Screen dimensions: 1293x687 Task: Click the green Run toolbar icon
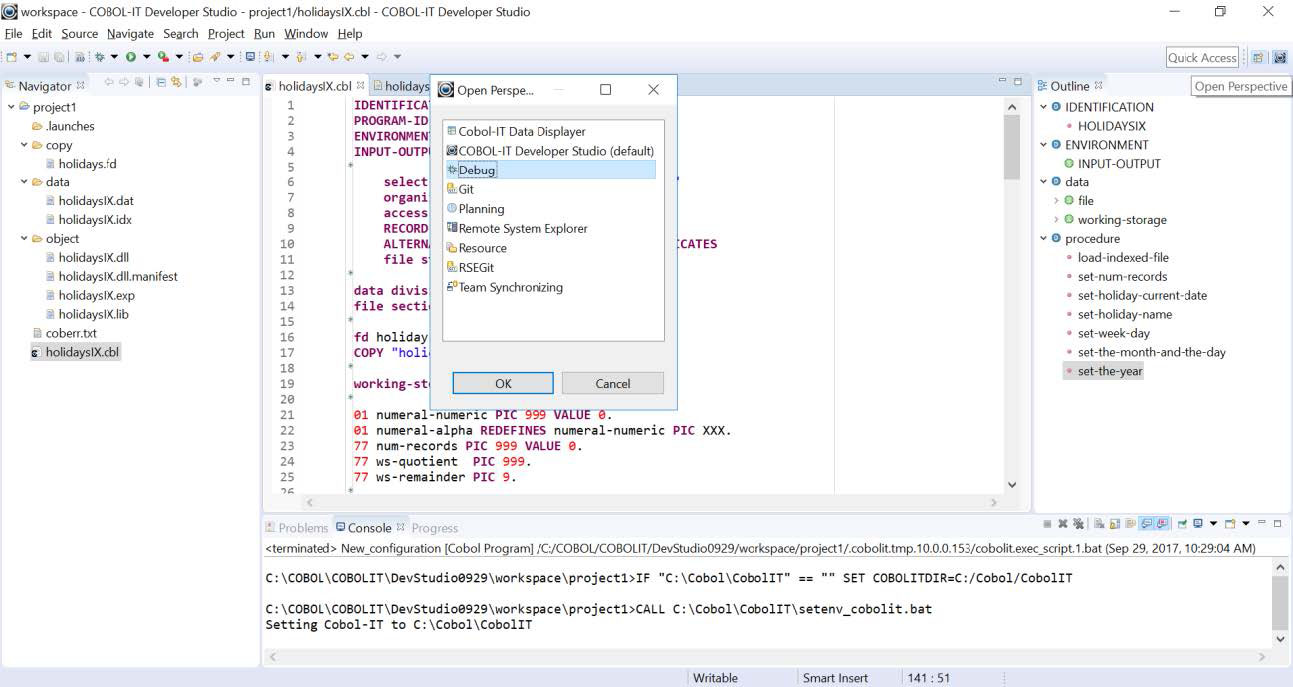(x=130, y=57)
